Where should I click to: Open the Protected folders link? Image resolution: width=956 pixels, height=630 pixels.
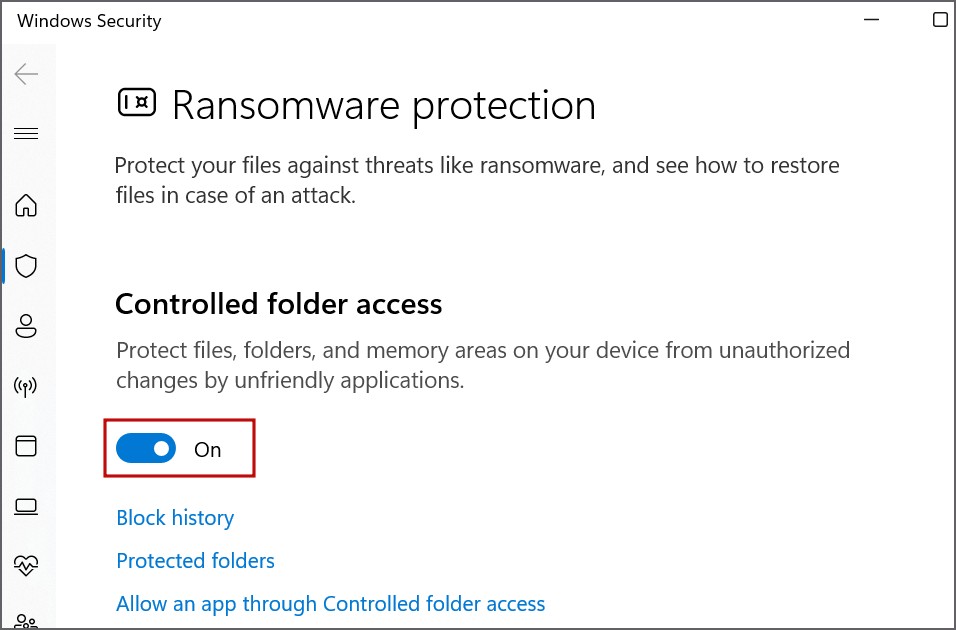pyautogui.click(x=195, y=561)
